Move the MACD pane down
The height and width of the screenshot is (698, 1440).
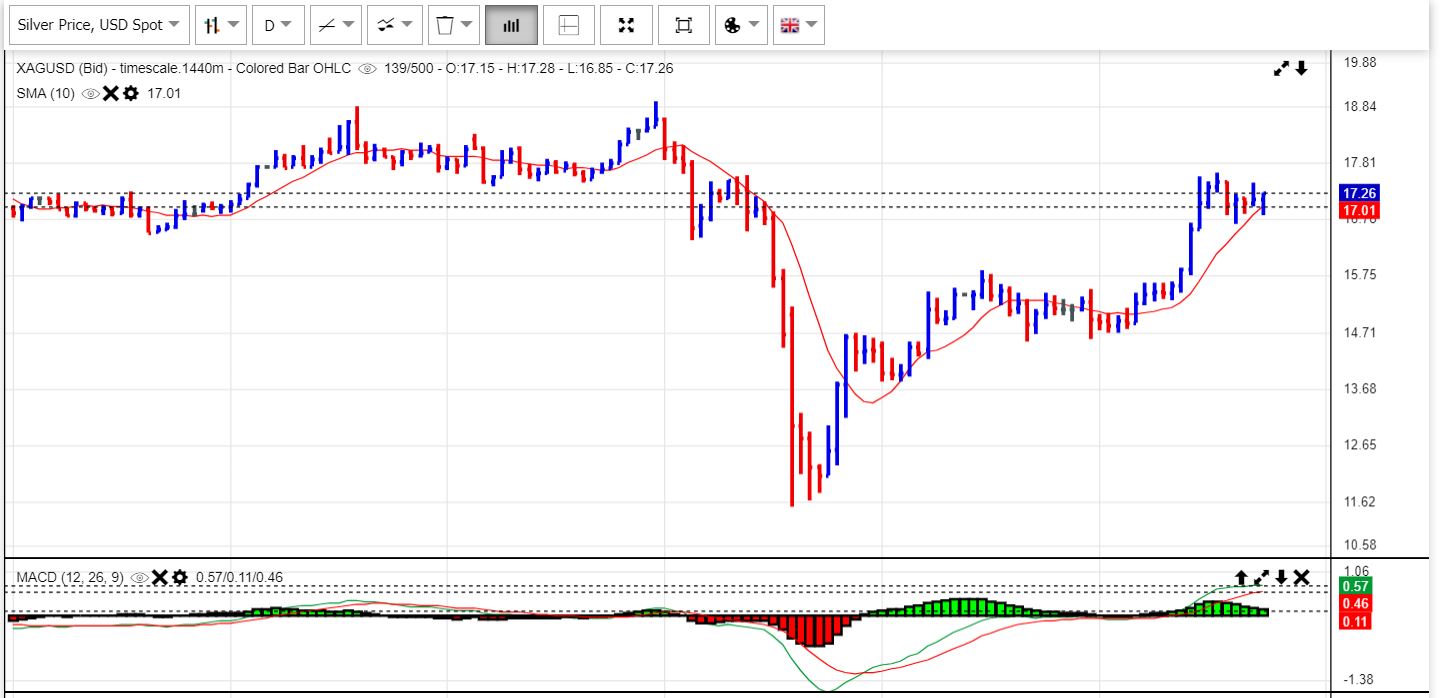(1281, 577)
